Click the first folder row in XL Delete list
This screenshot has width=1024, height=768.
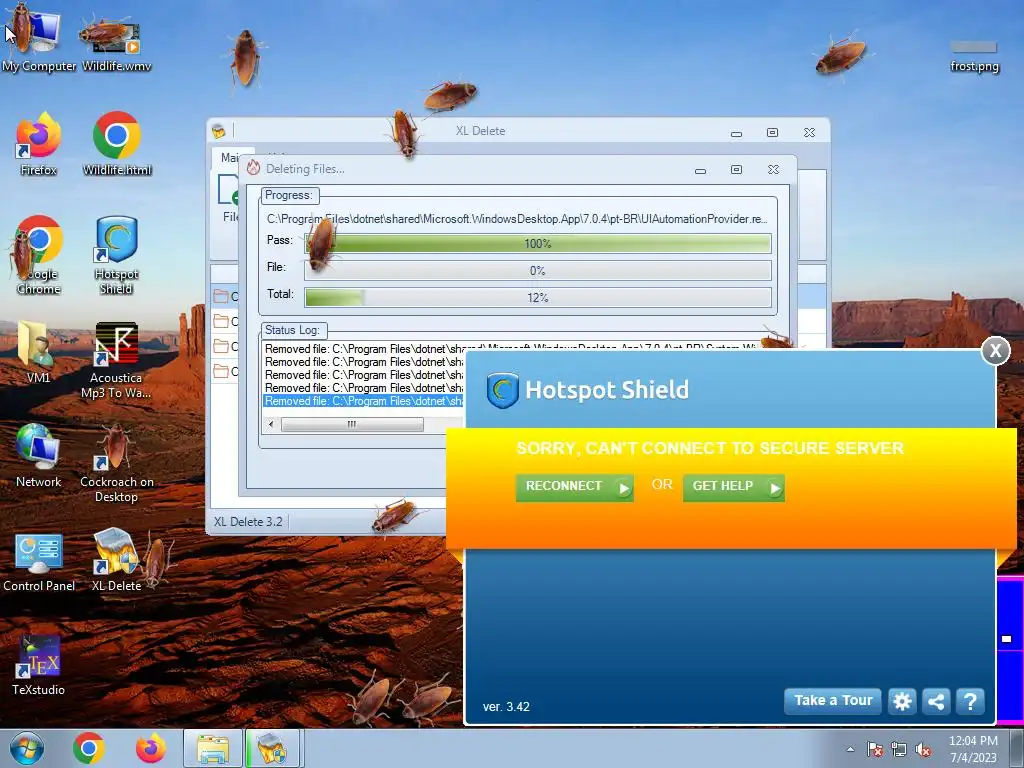click(x=225, y=296)
